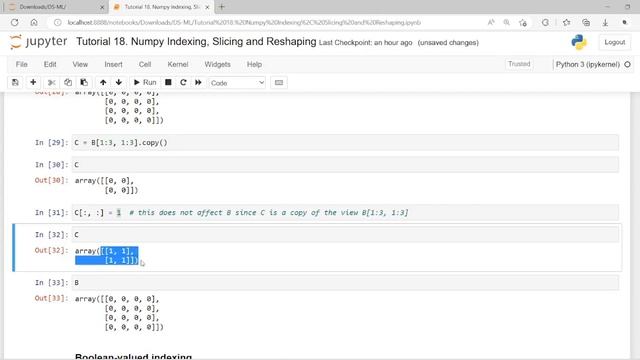Open the cell type Code dropdown
Screen dimensions: 640x360
point(237,83)
